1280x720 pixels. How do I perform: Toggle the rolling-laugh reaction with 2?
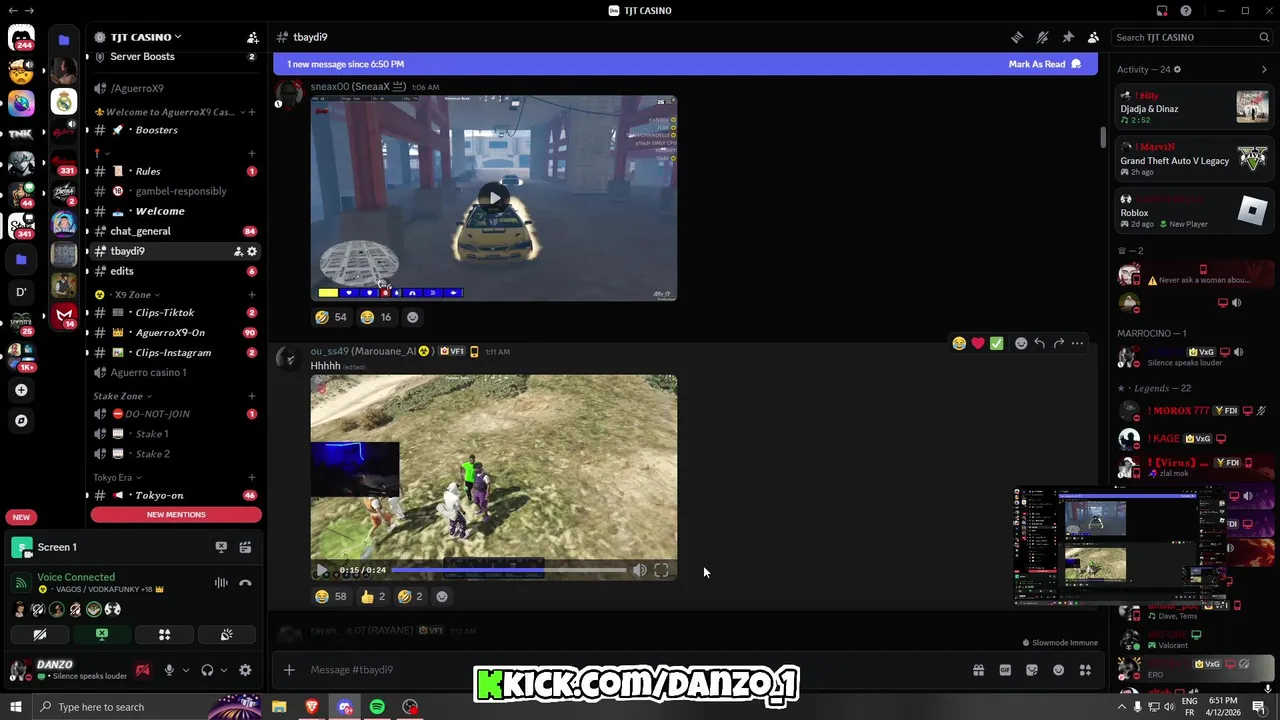coord(411,596)
